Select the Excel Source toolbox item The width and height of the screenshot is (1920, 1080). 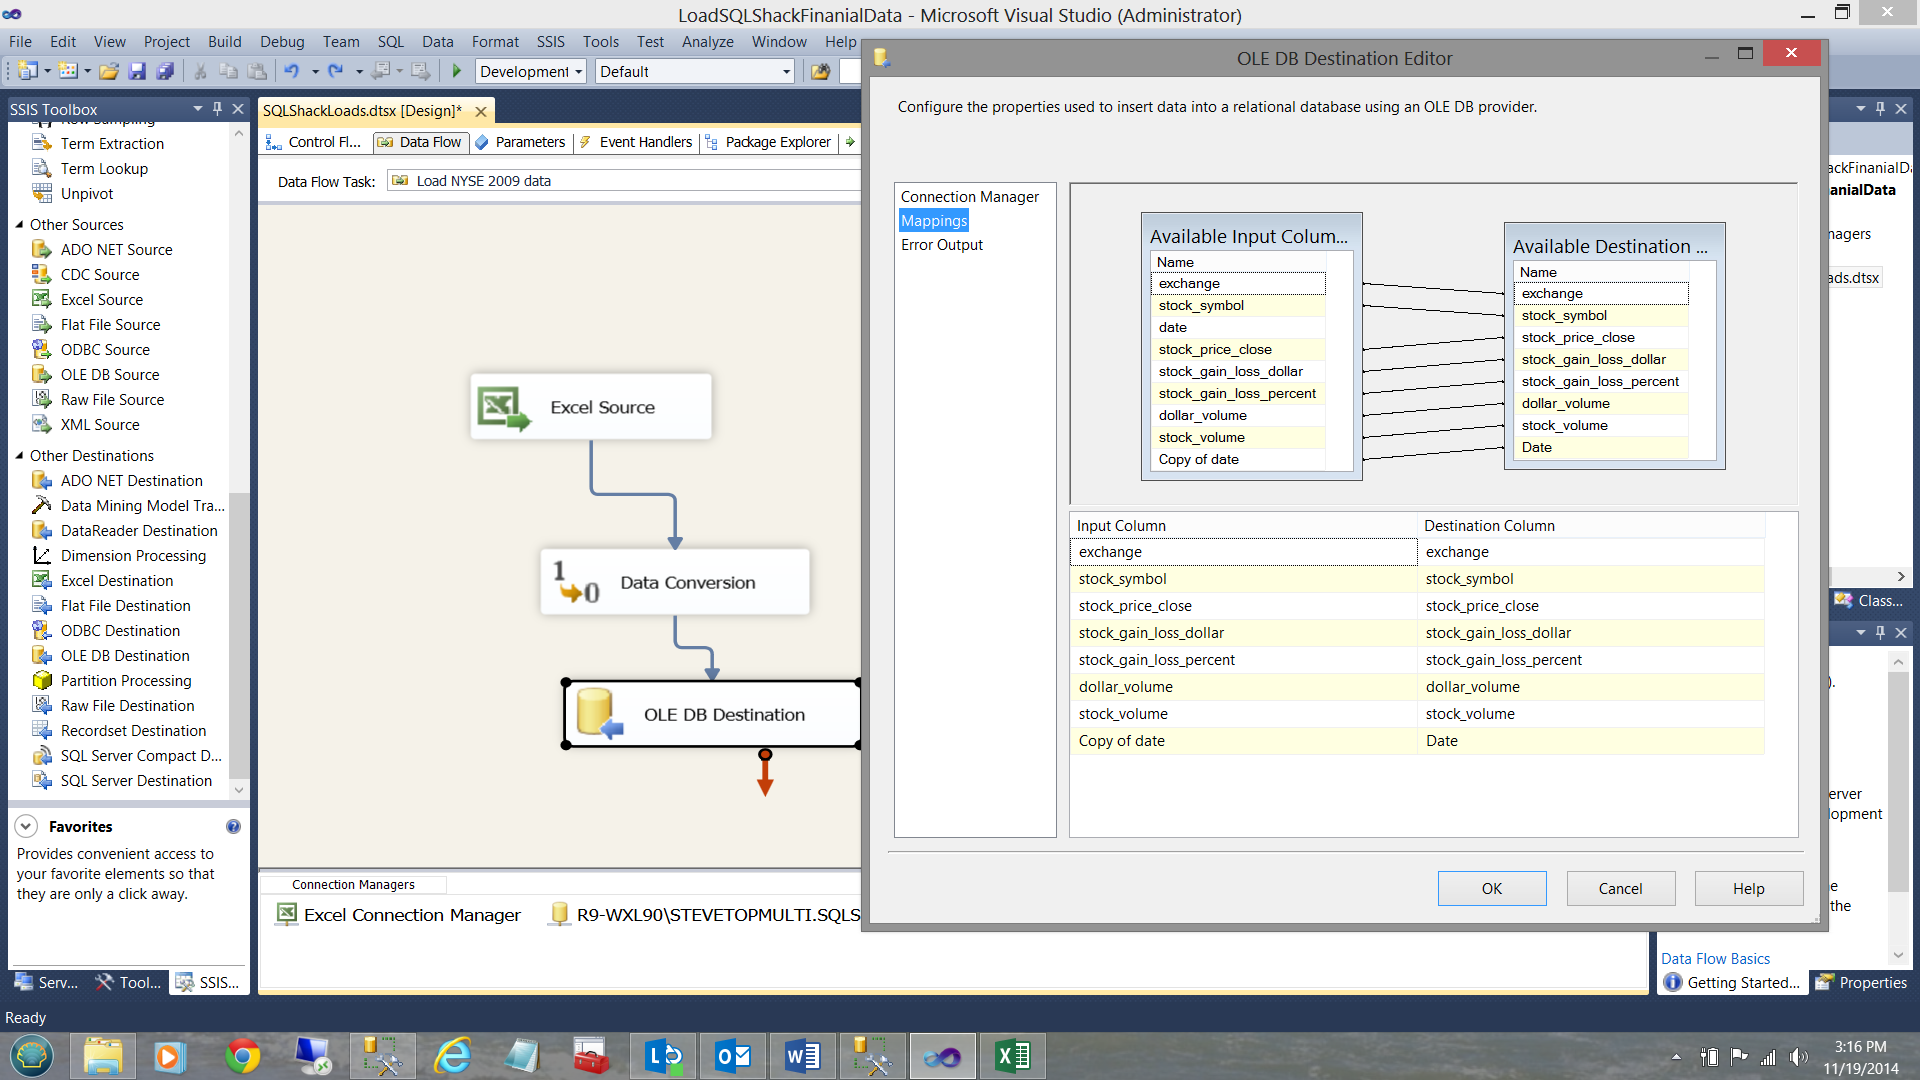[x=101, y=300]
